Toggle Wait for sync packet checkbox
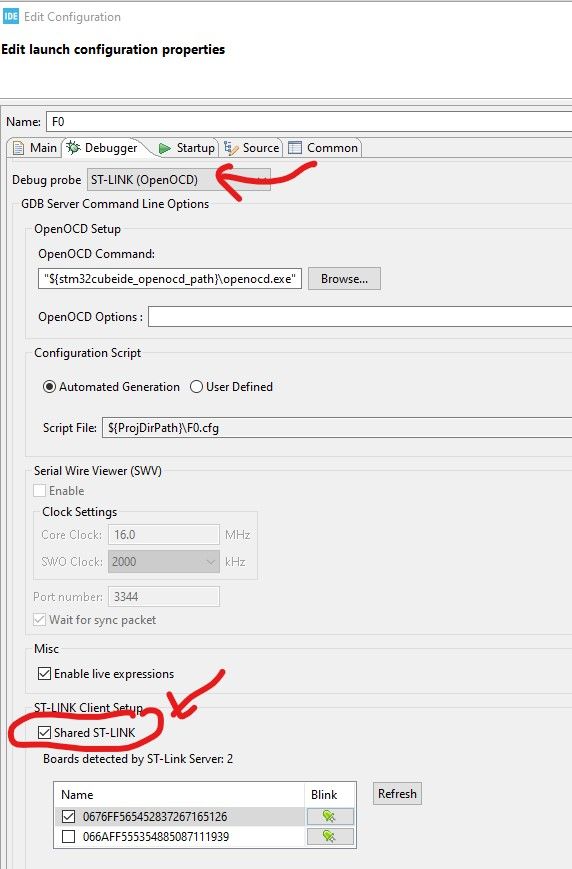The image size is (572, 869). (39, 620)
